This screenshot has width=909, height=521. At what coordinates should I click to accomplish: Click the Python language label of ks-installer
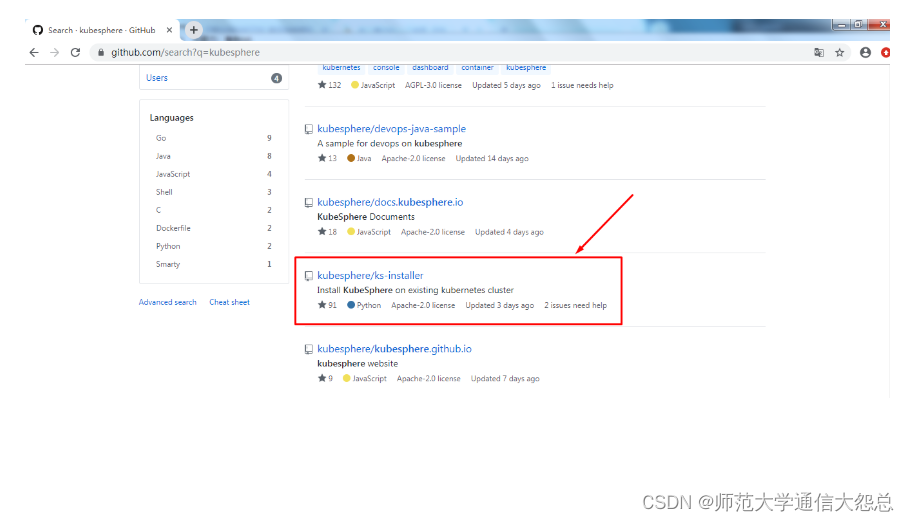coord(364,305)
